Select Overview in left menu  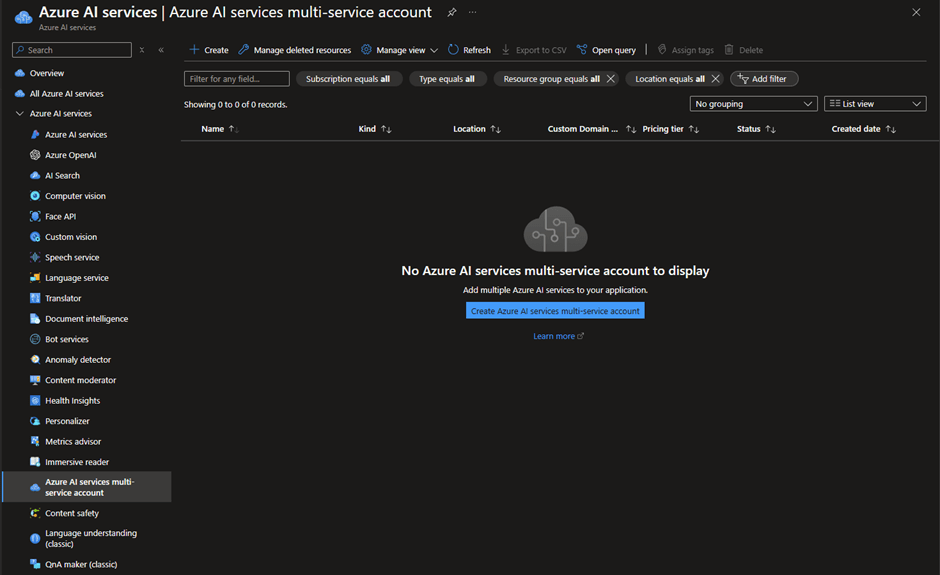[x=46, y=73]
